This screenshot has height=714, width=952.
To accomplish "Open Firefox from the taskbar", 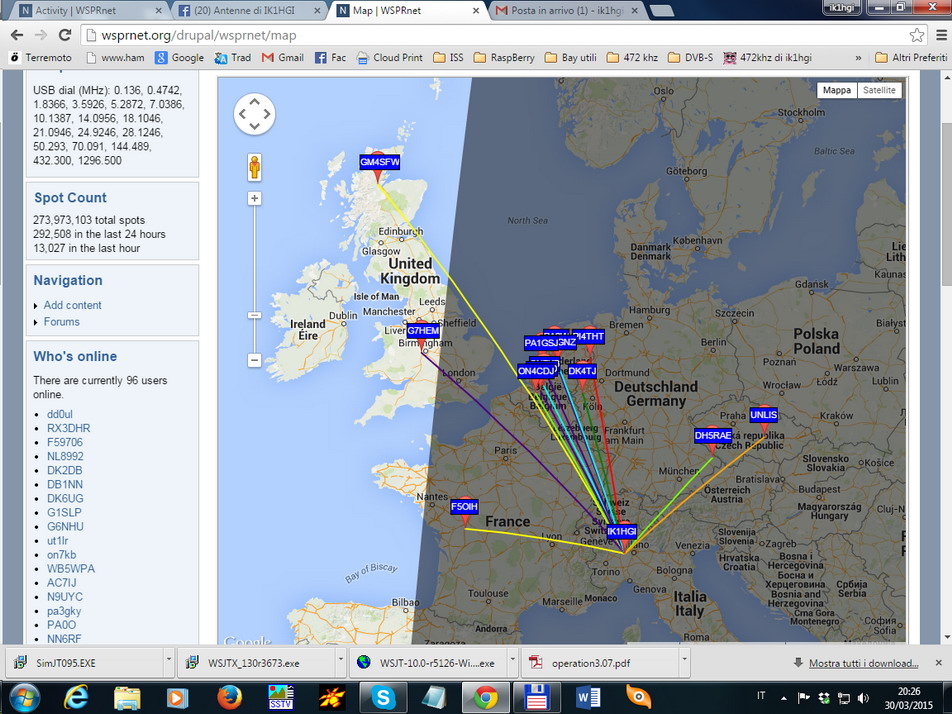I will click(229, 698).
